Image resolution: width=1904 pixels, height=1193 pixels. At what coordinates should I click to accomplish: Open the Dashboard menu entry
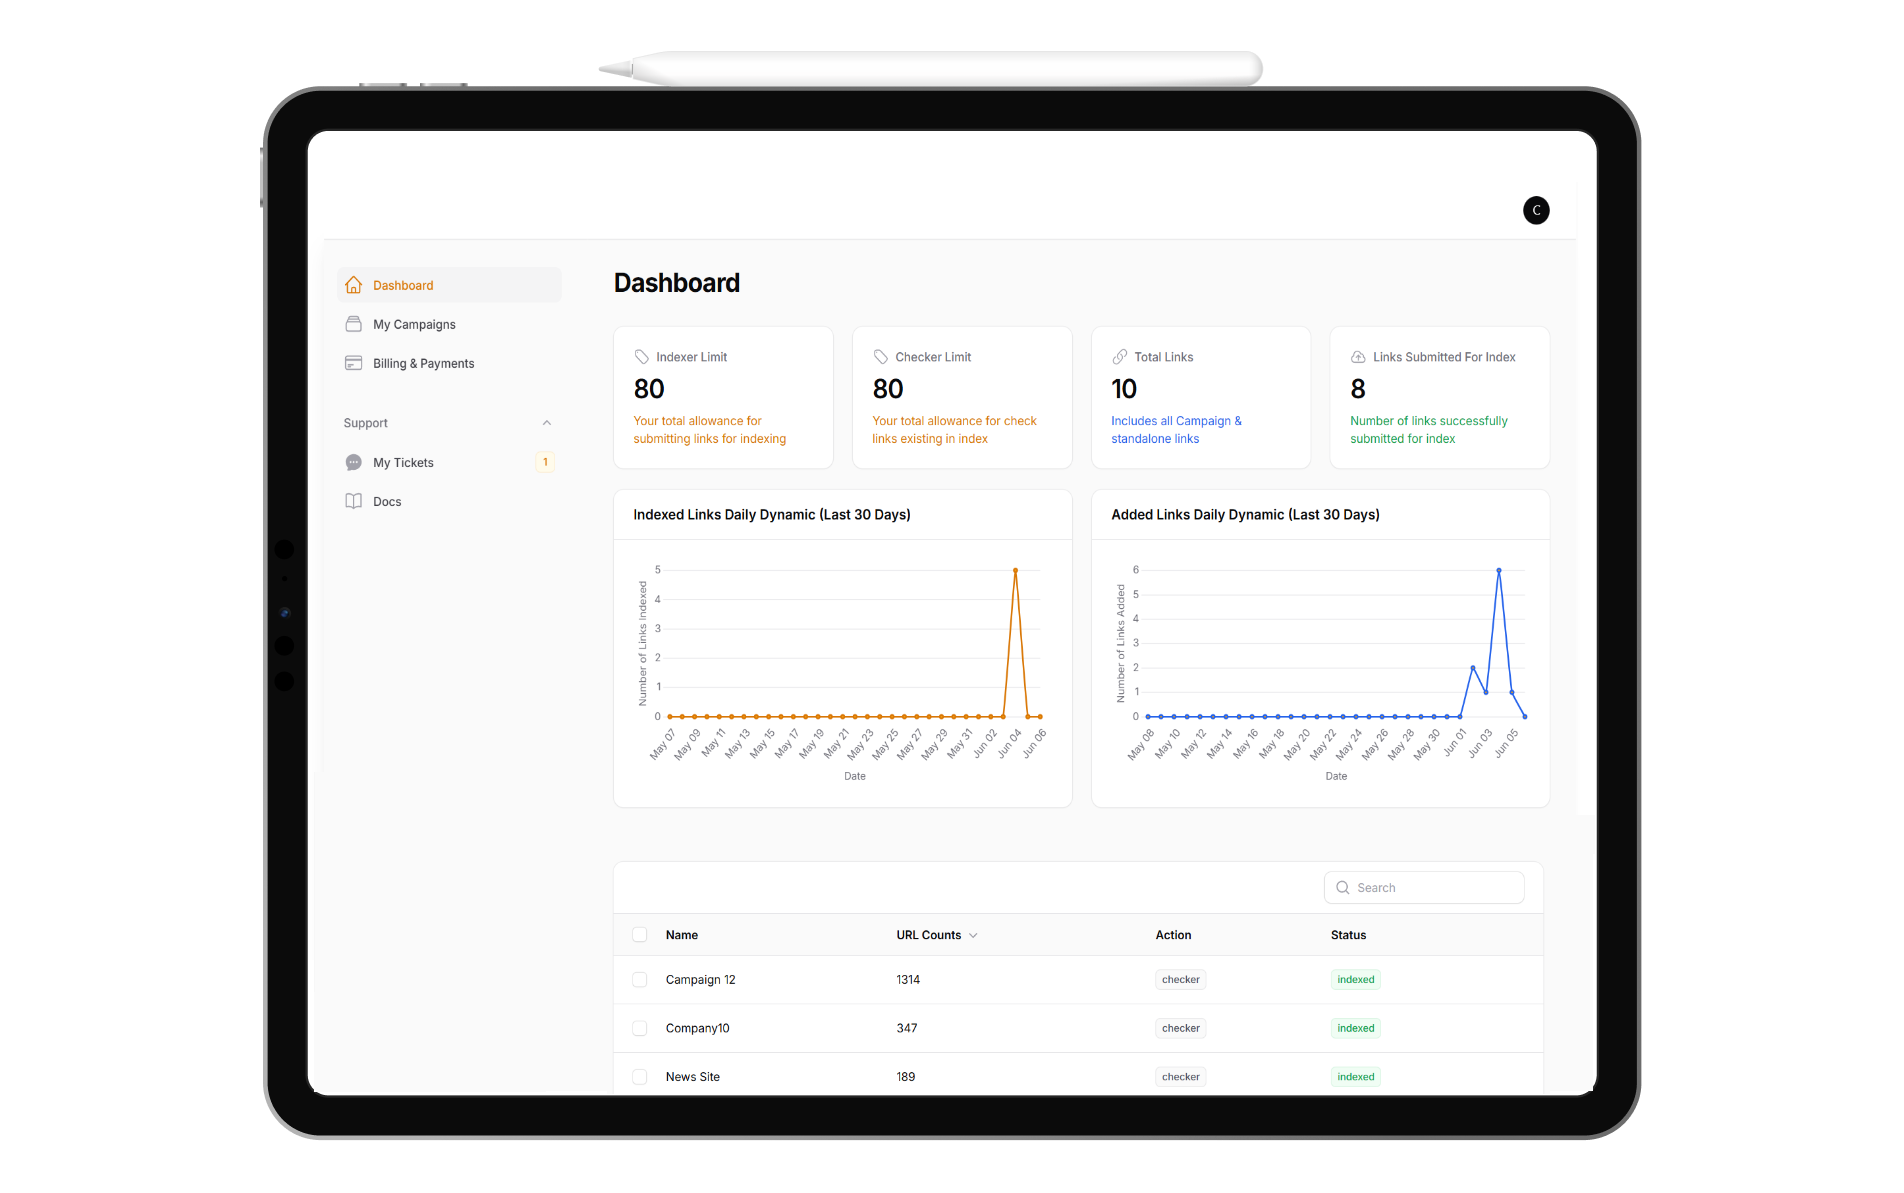[x=403, y=284]
